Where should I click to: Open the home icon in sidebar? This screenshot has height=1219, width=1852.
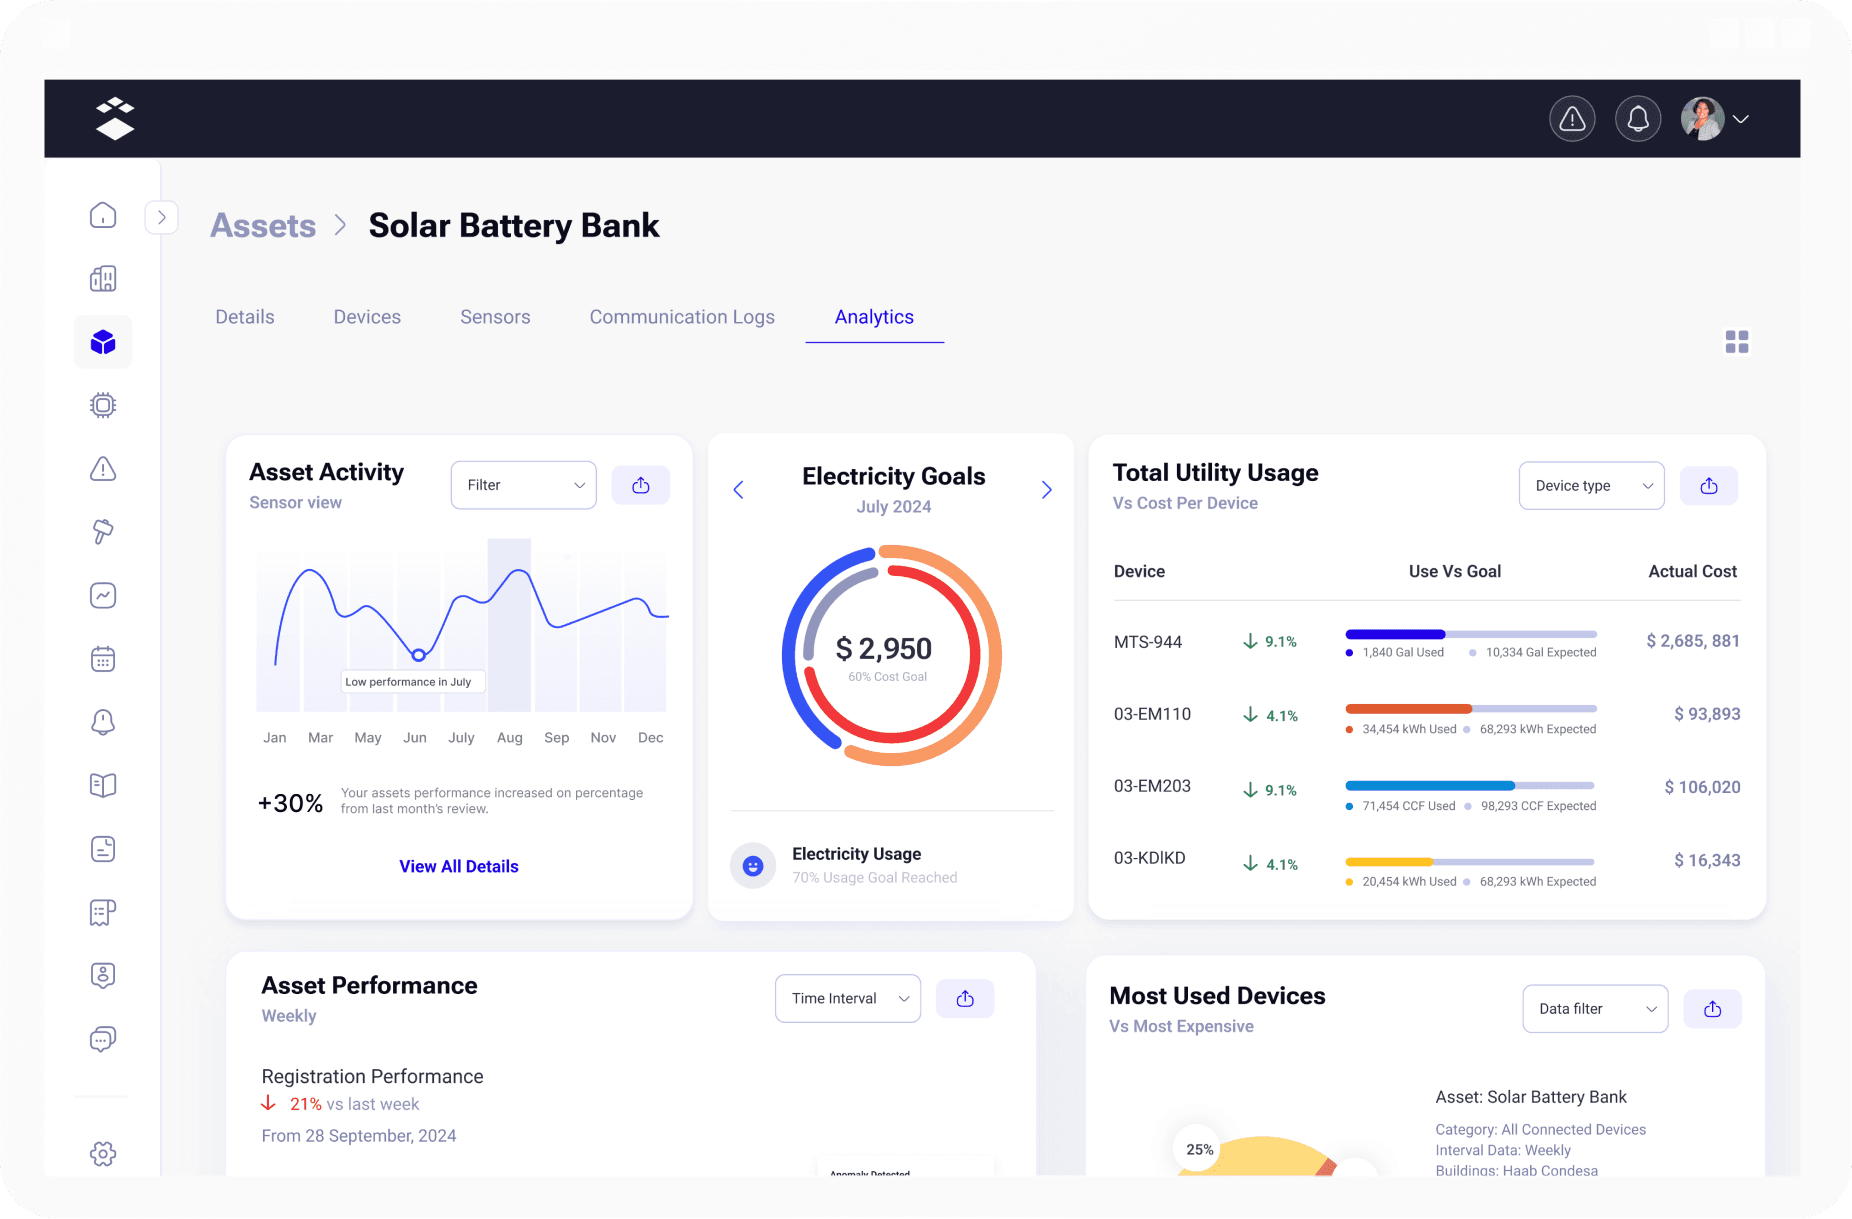tap(103, 216)
